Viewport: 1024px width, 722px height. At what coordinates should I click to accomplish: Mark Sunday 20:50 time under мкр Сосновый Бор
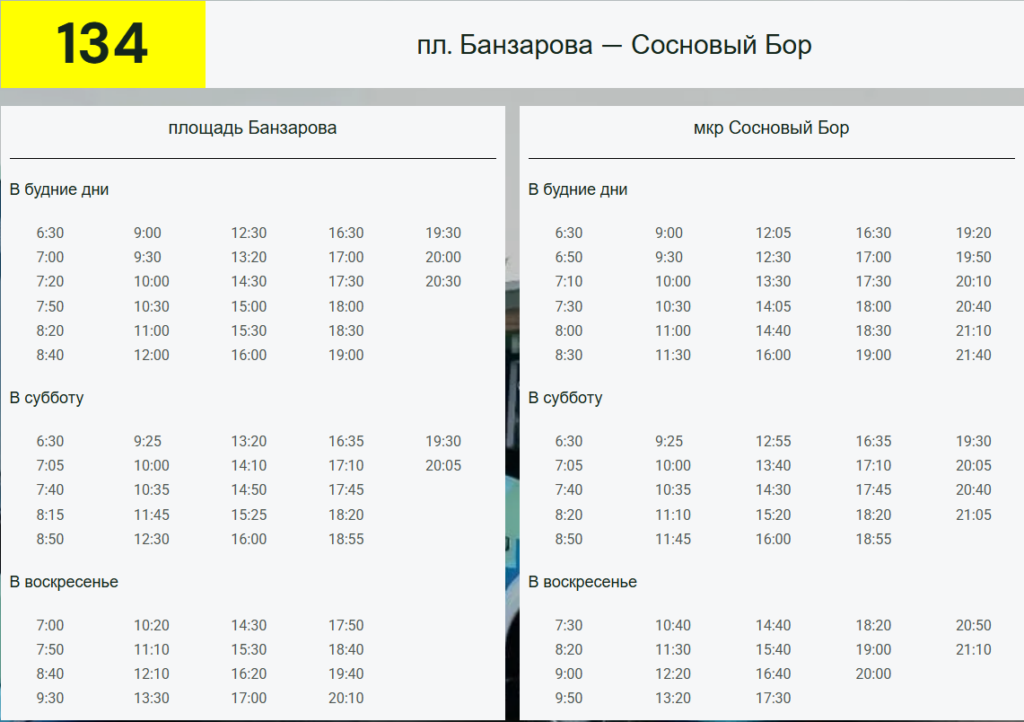pyautogui.click(x=974, y=625)
